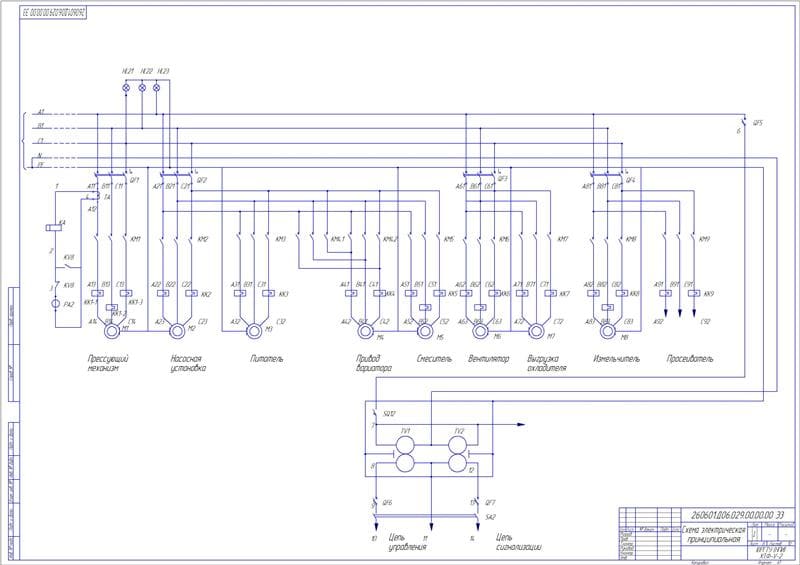This screenshot has height=565, width=800.
Task: Click the TV1 transformer symbol
Action: (x=405, y=454)
